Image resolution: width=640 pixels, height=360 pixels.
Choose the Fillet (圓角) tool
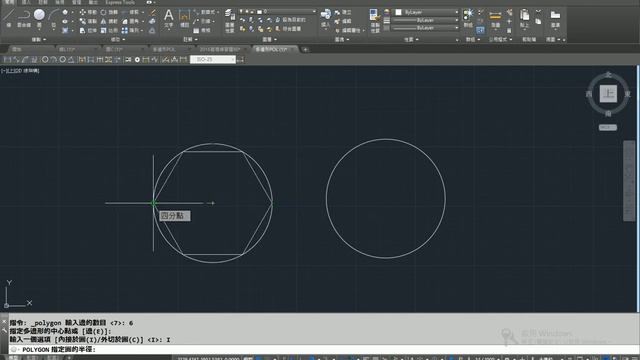pos(131,21)
